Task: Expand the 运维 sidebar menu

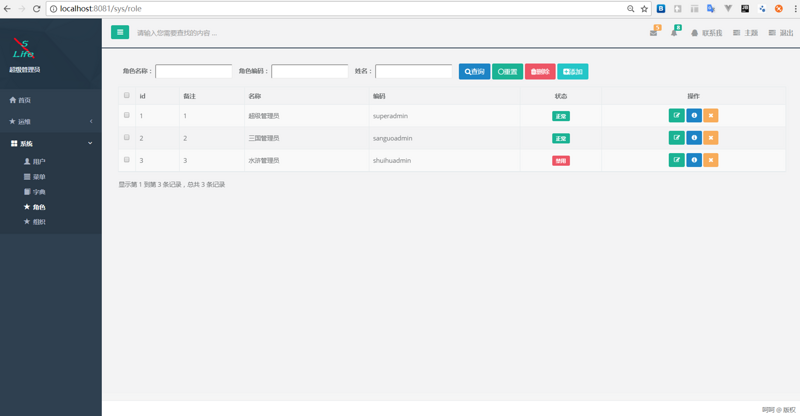Action: 51,121
